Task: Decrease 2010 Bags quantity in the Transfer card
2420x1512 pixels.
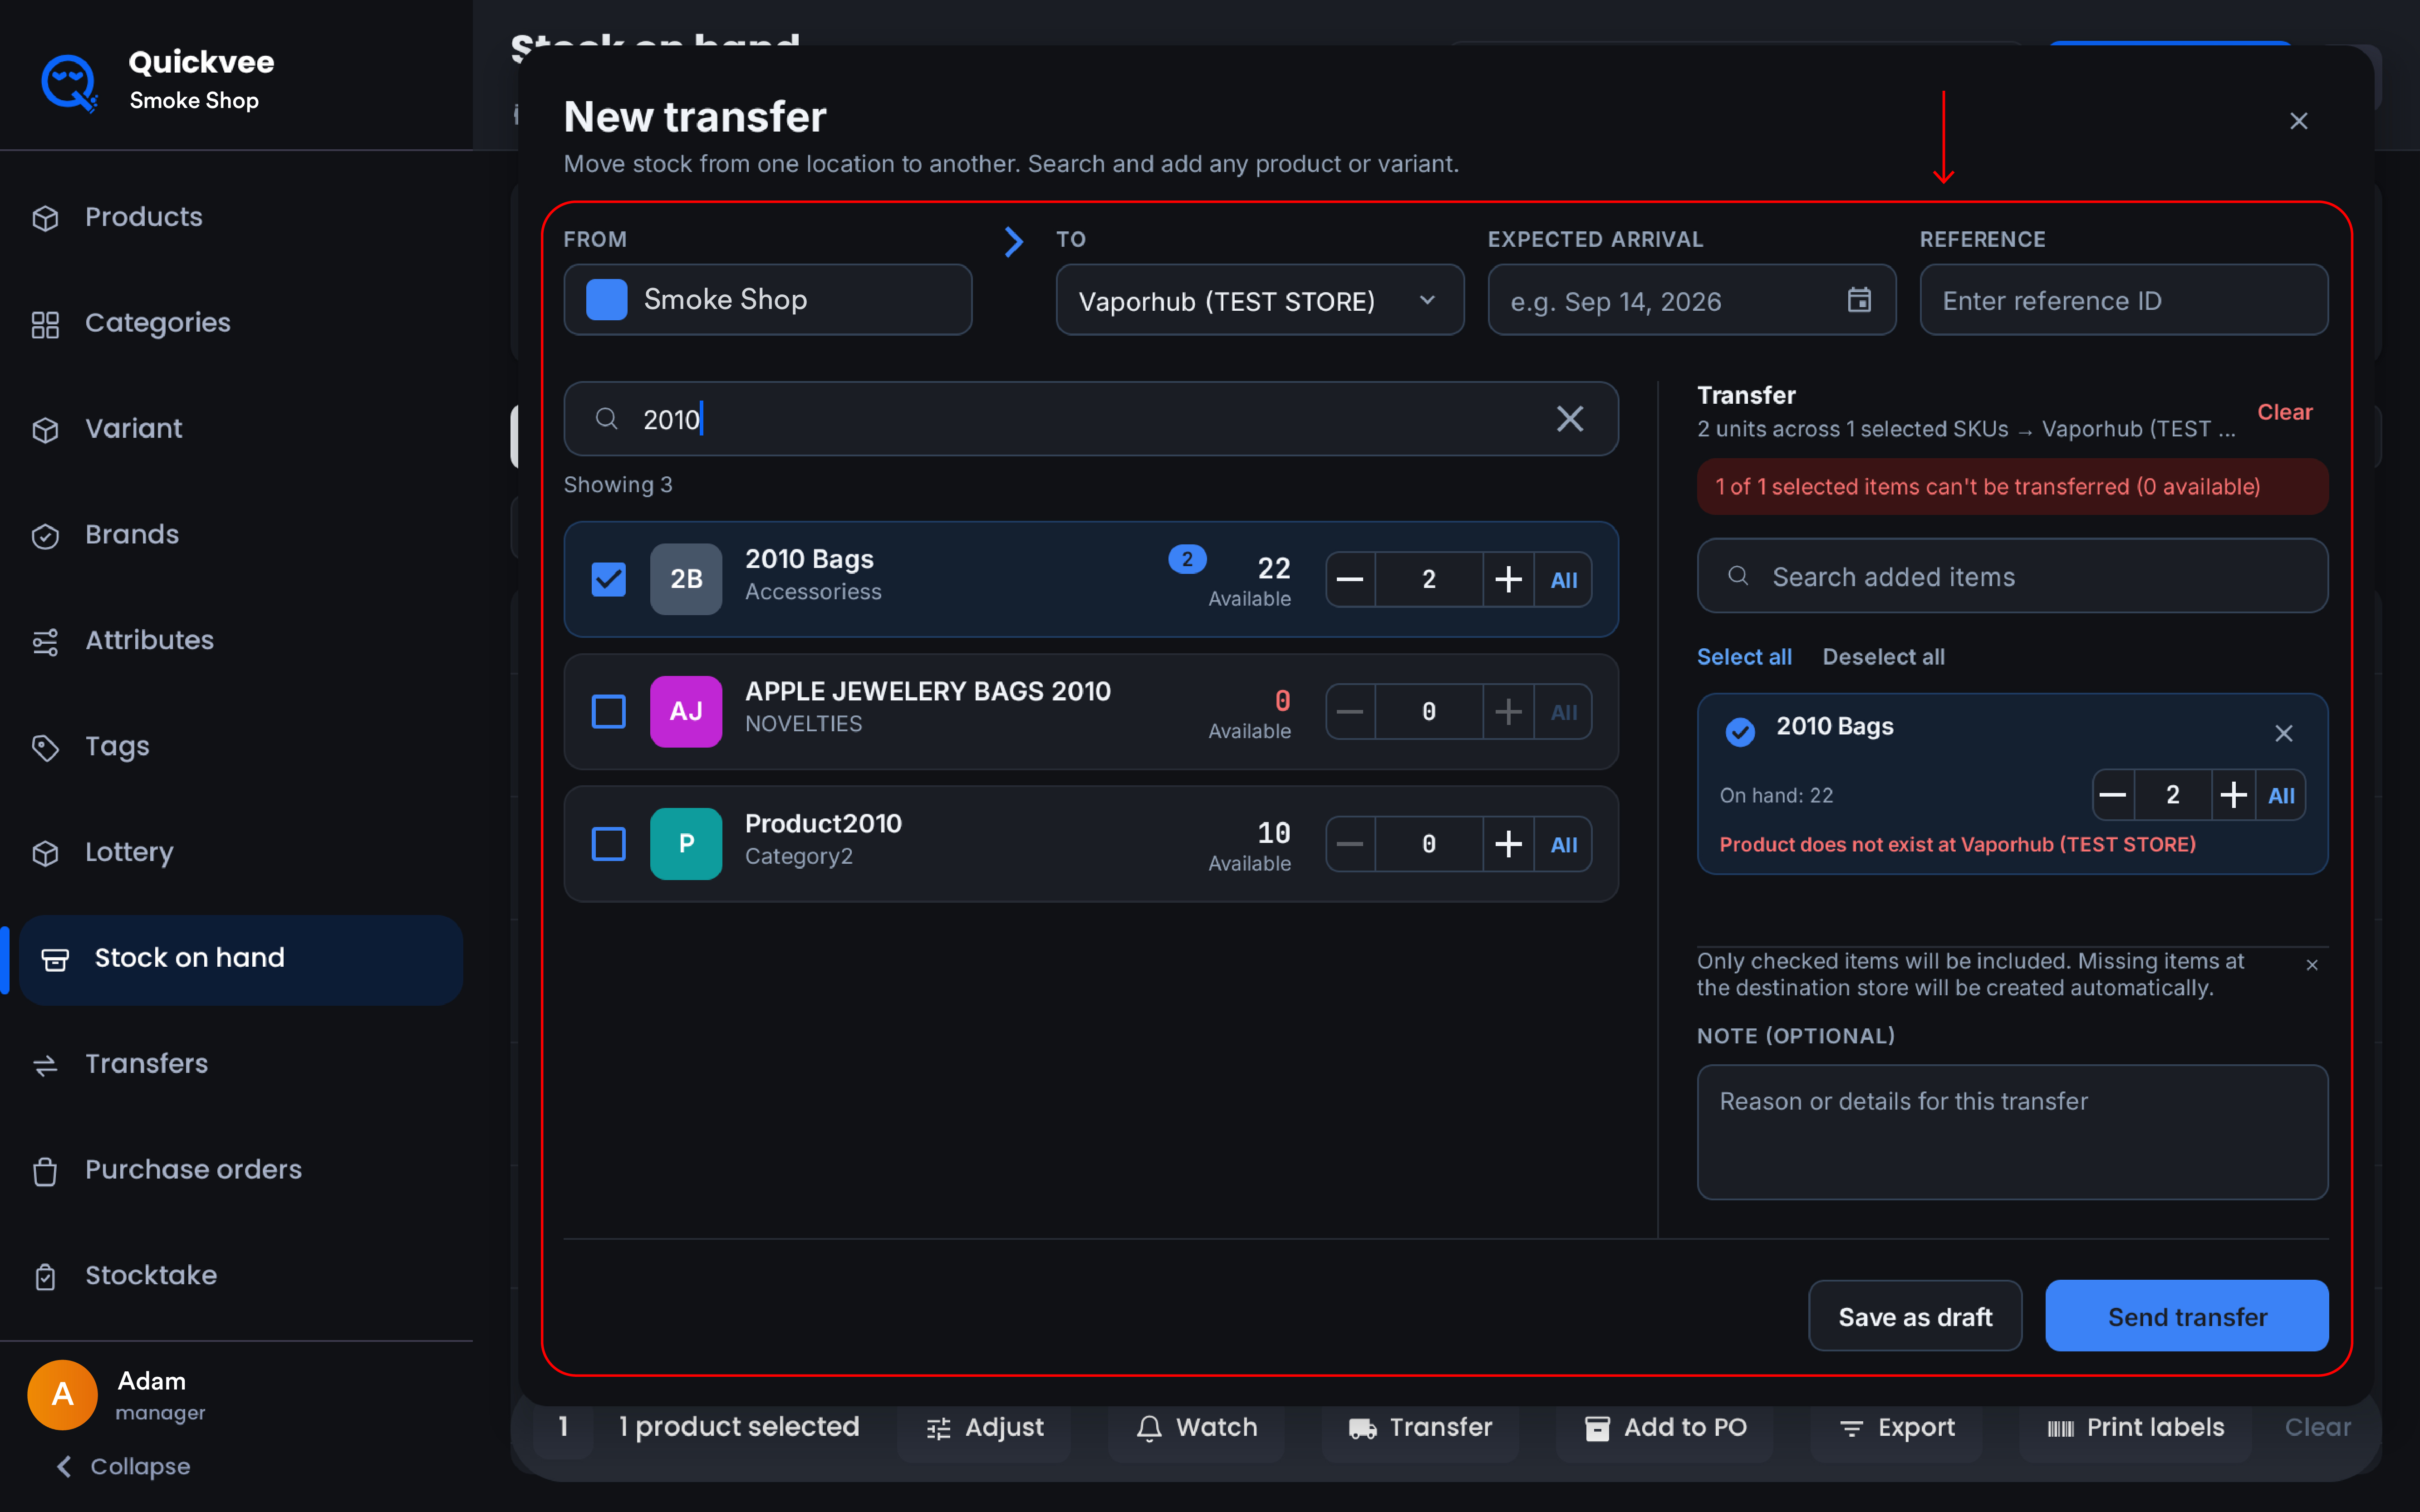Action: point(2113,795)
